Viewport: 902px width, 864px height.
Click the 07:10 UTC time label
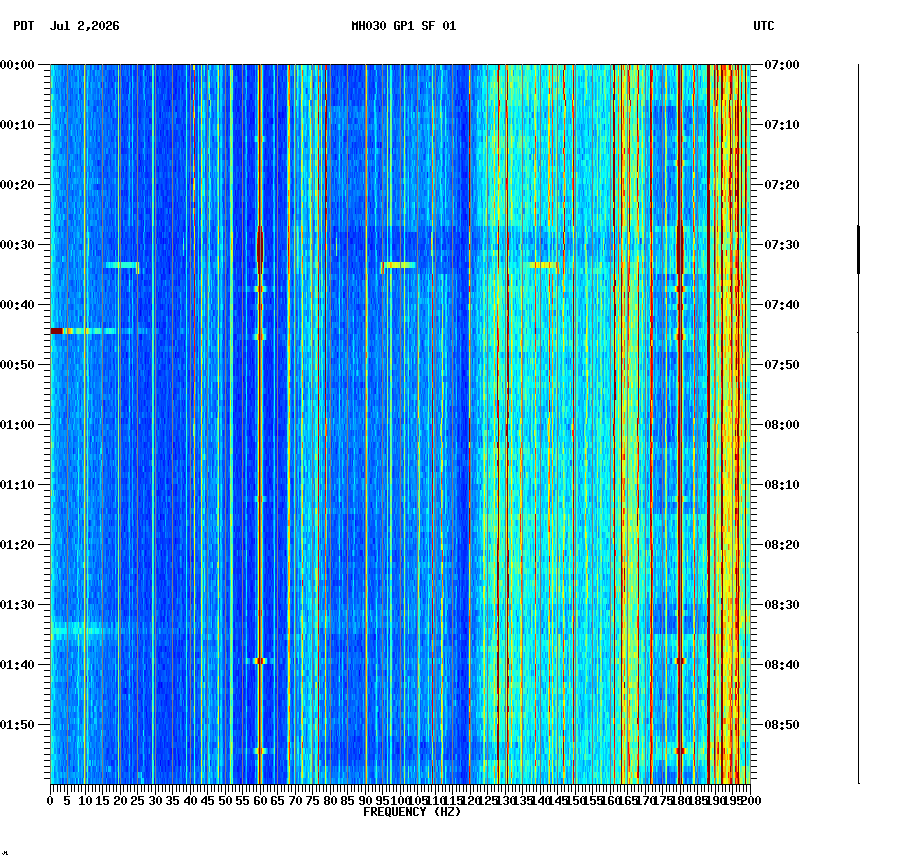tap(782, 125)
